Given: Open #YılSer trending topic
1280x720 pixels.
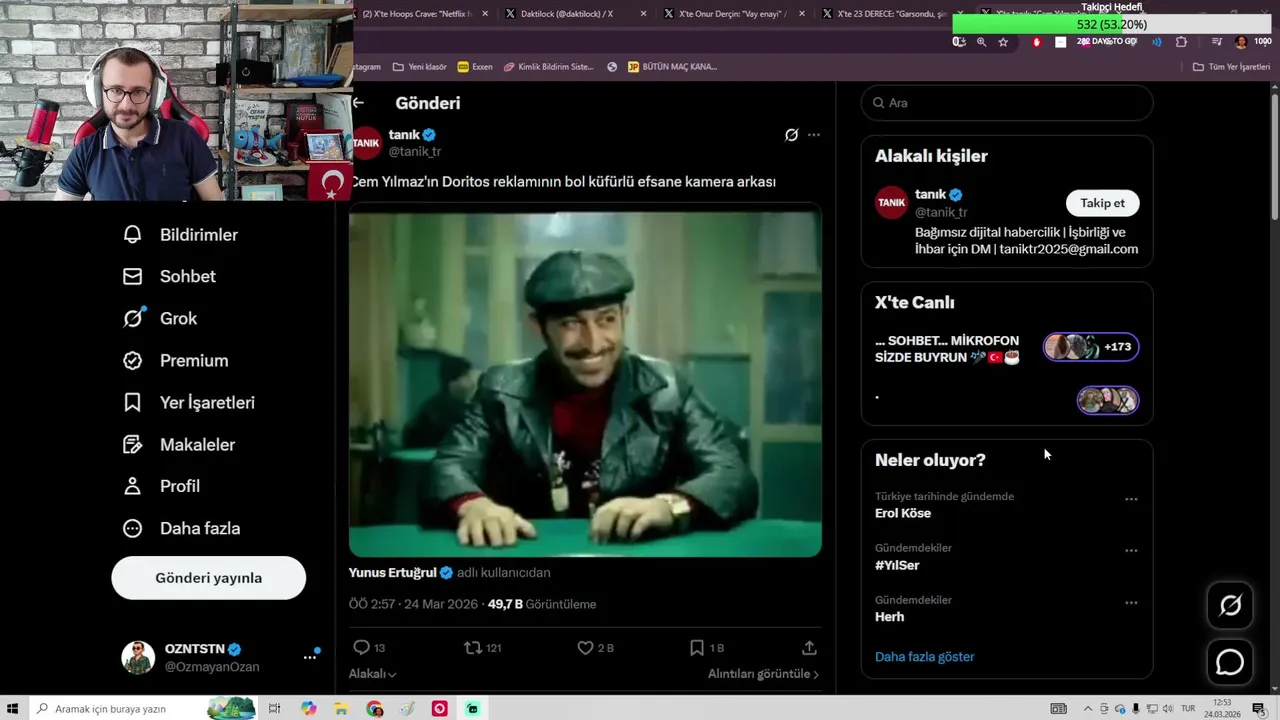Looking at the screenshot, I should tap(897, 565).
